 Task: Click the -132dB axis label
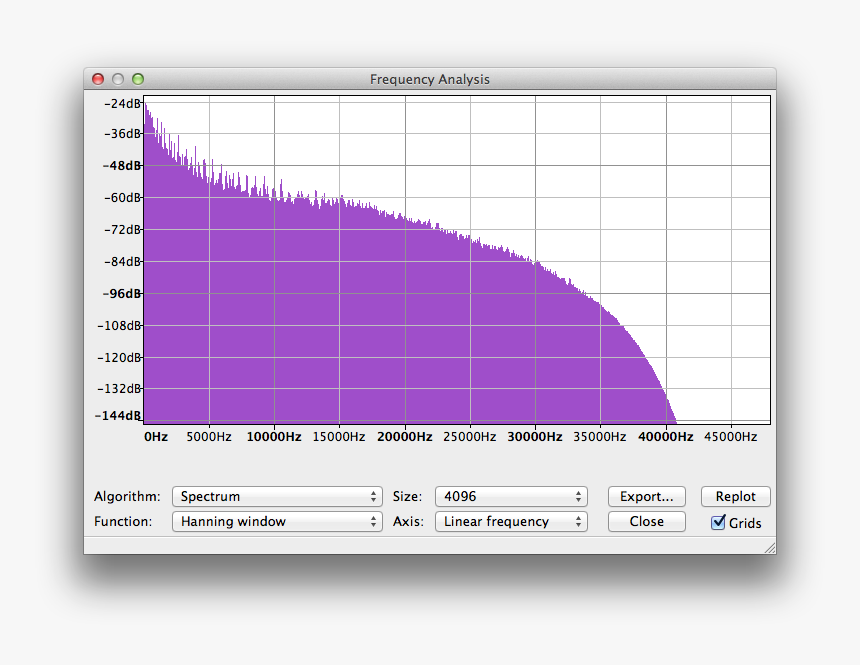click(120, 388)
